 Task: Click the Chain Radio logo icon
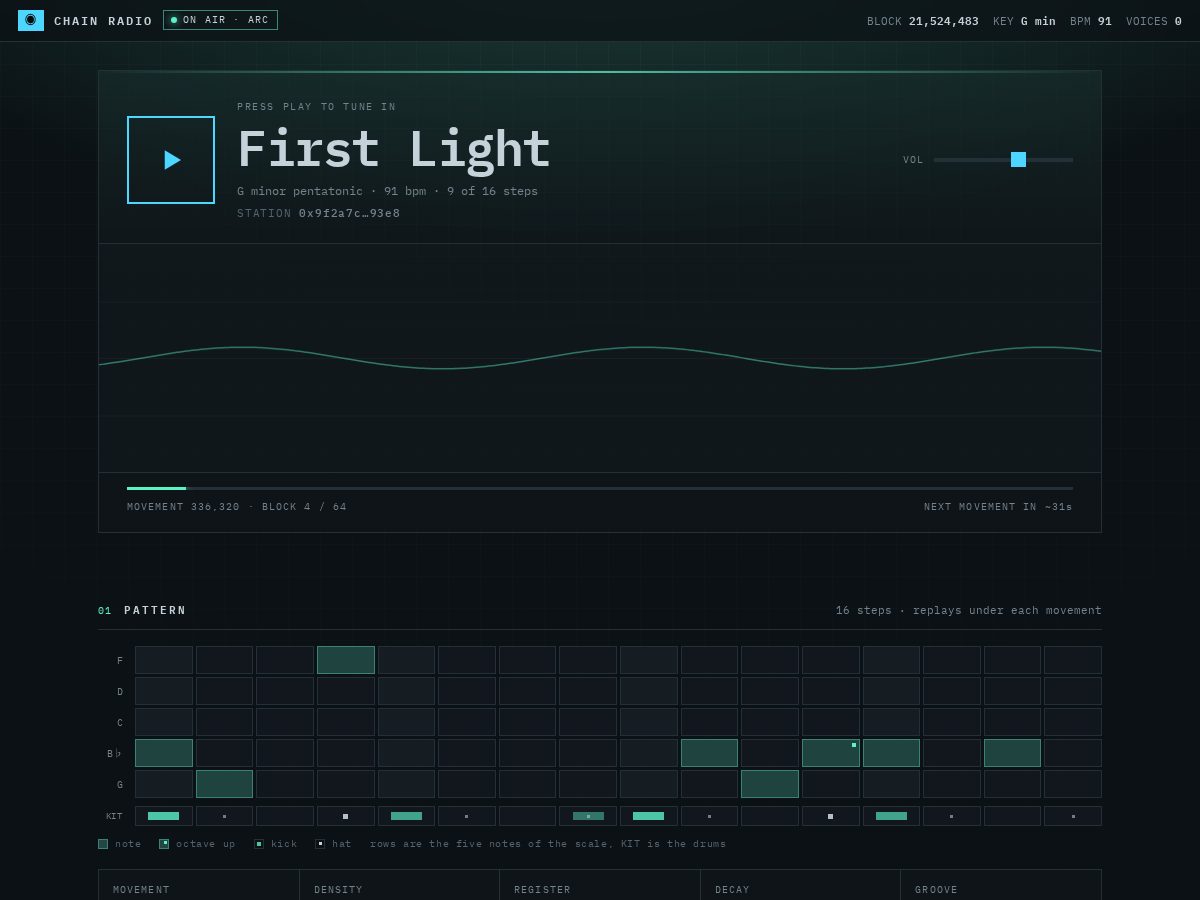(x=31, y=20)
